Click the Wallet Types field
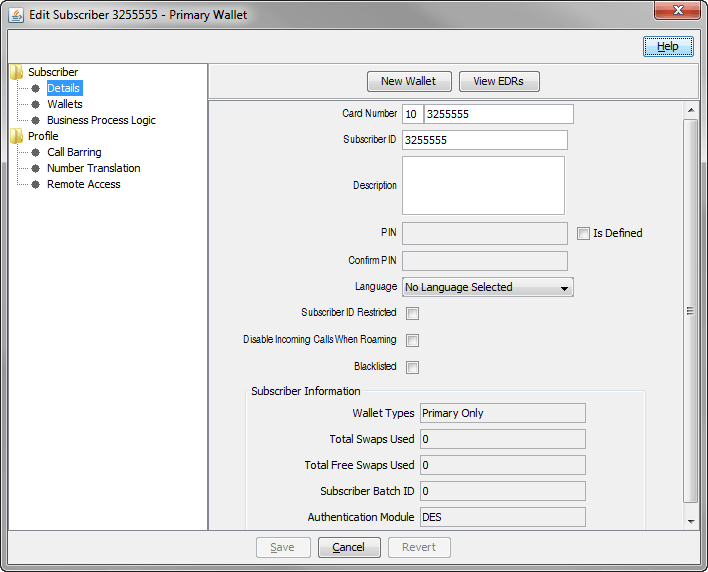This screenshot has height=572, width=708. tap(503, 413)
